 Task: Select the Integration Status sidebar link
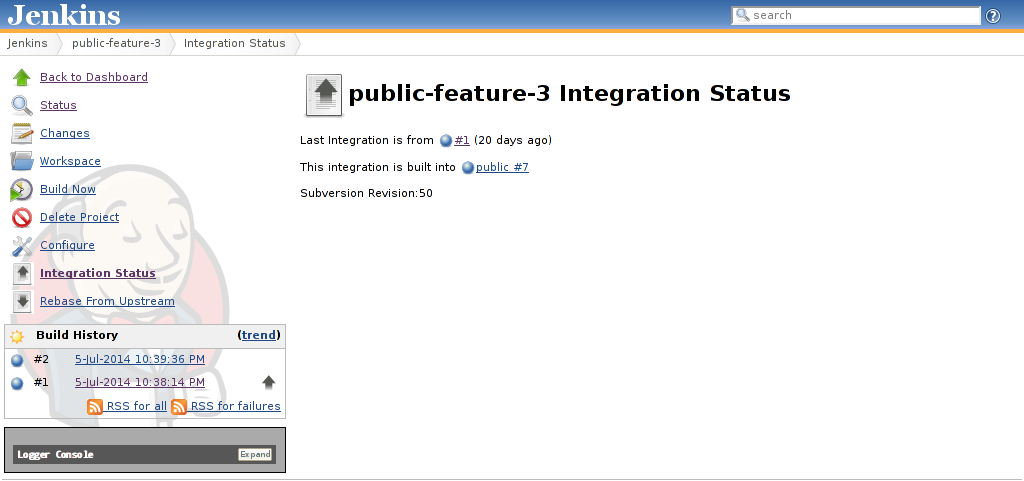point(97,273)
